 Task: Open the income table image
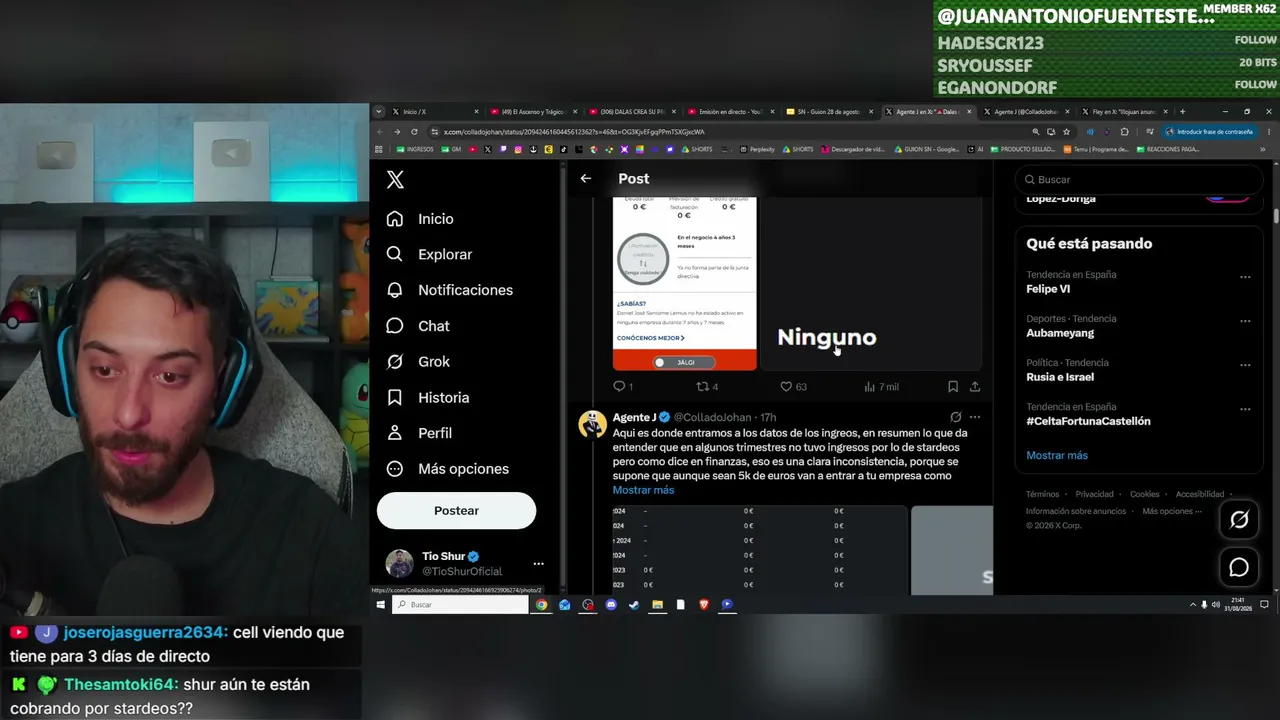pyautogui.click(x=760, y=550)
